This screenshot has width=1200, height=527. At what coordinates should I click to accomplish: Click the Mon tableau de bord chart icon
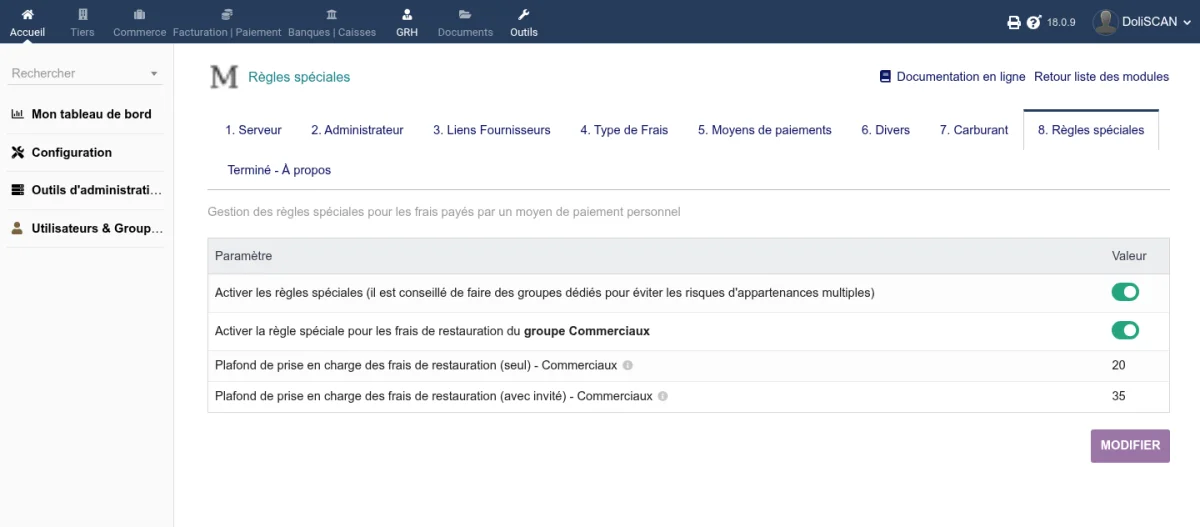[17, 114]
